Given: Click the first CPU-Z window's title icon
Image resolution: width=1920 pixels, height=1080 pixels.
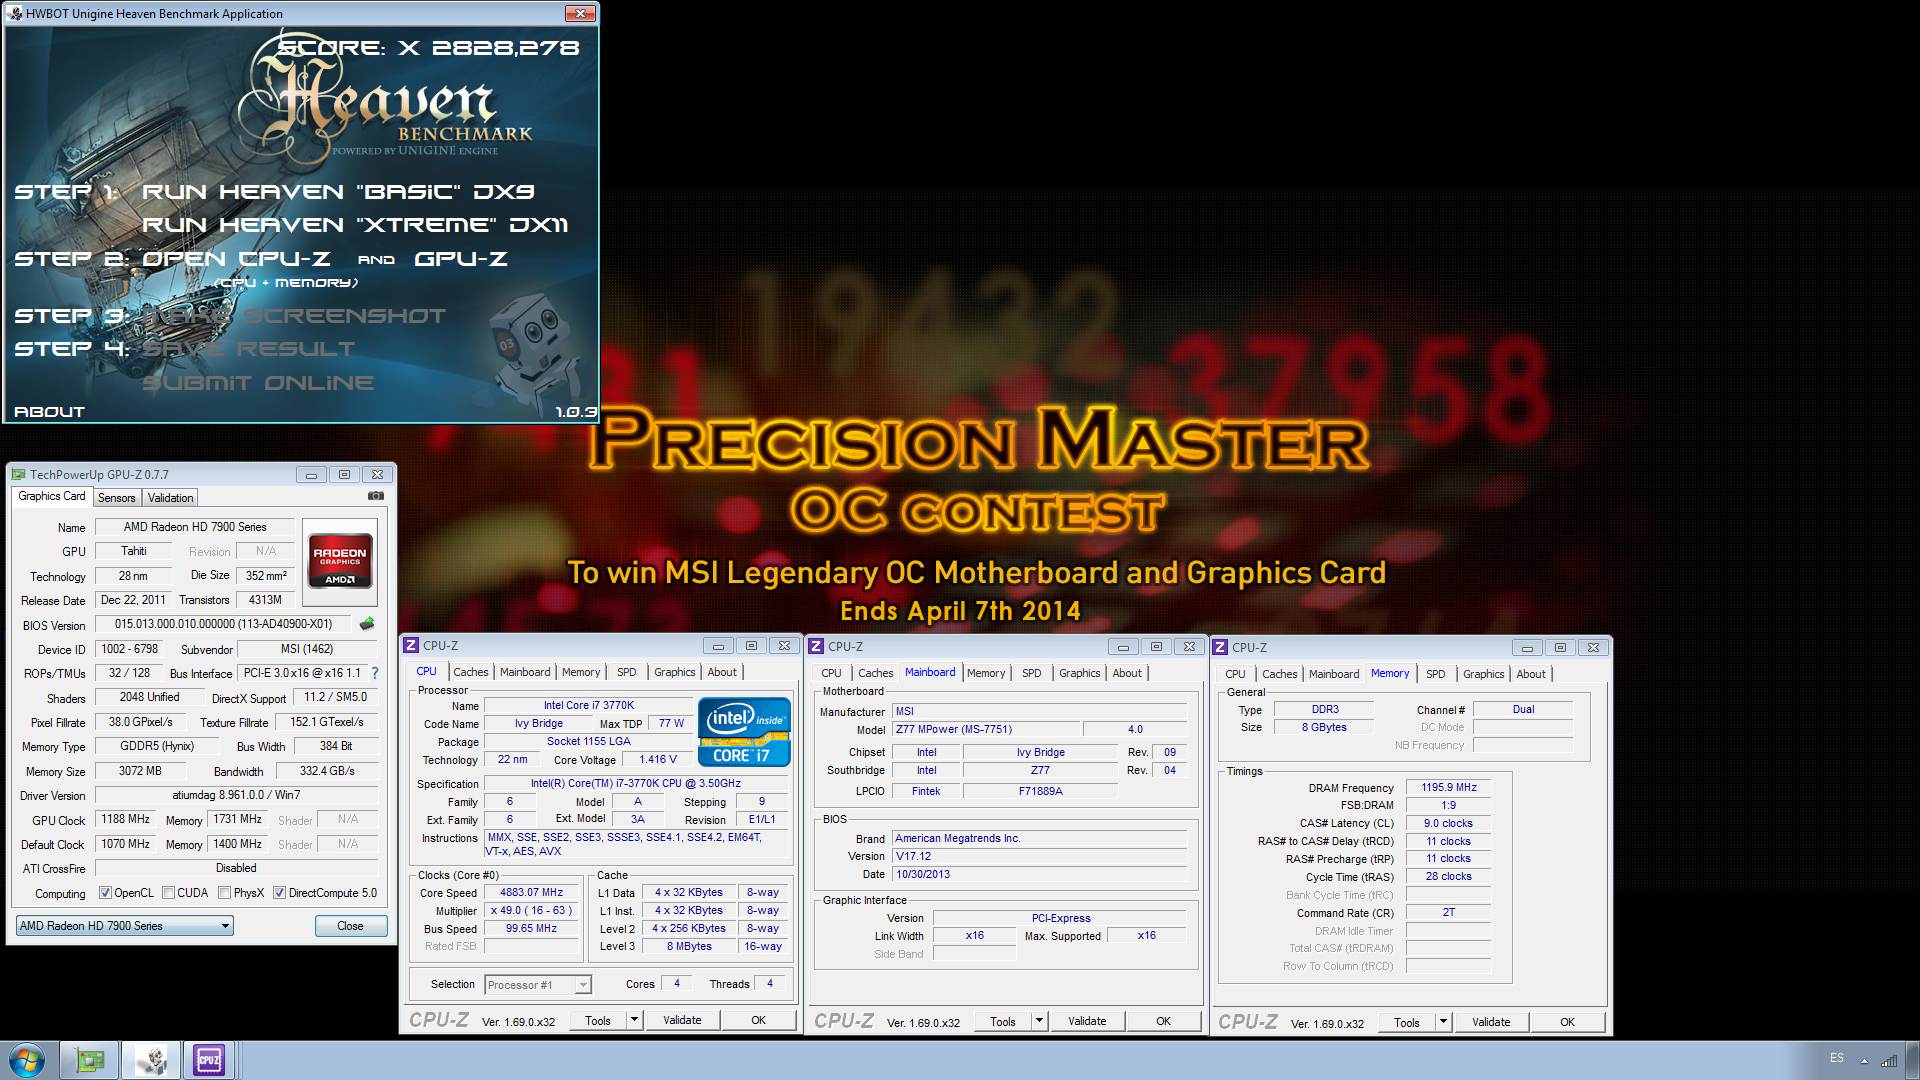Looking at the screenshot, I should coord(411,646).
